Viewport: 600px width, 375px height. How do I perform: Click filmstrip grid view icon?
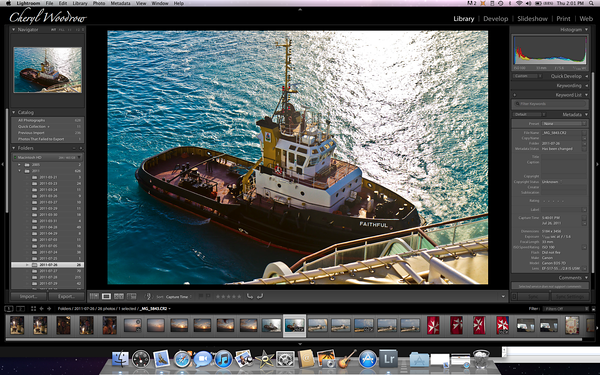point(33,308)
